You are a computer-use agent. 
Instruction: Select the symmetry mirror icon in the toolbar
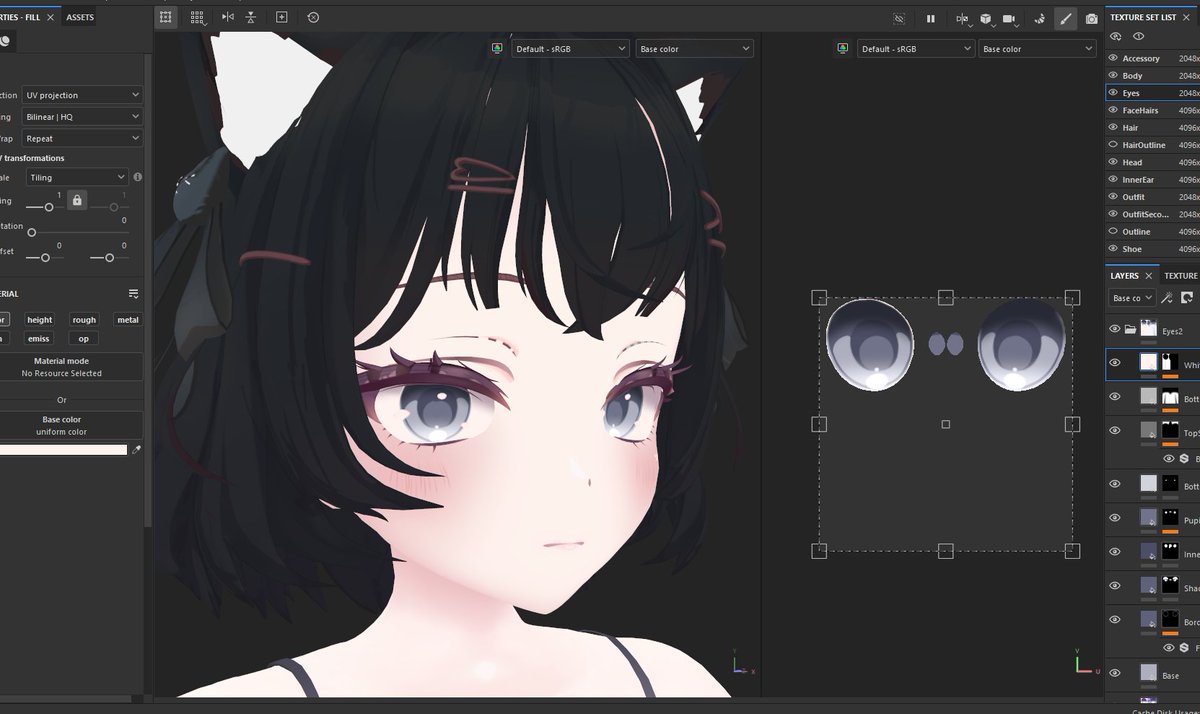pyautogui.click(x=228, y=17)
